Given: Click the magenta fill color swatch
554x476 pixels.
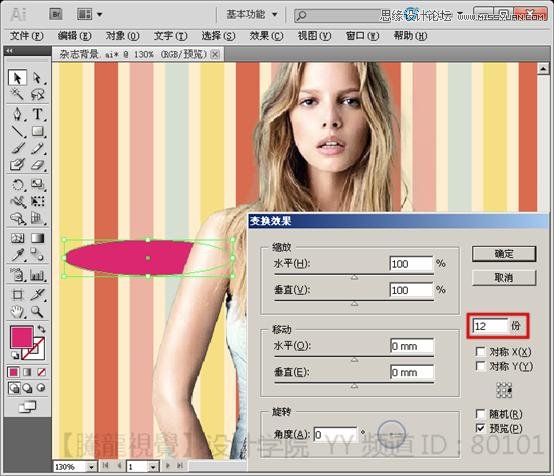Looking at the screenshot, I should click(22, 336).
